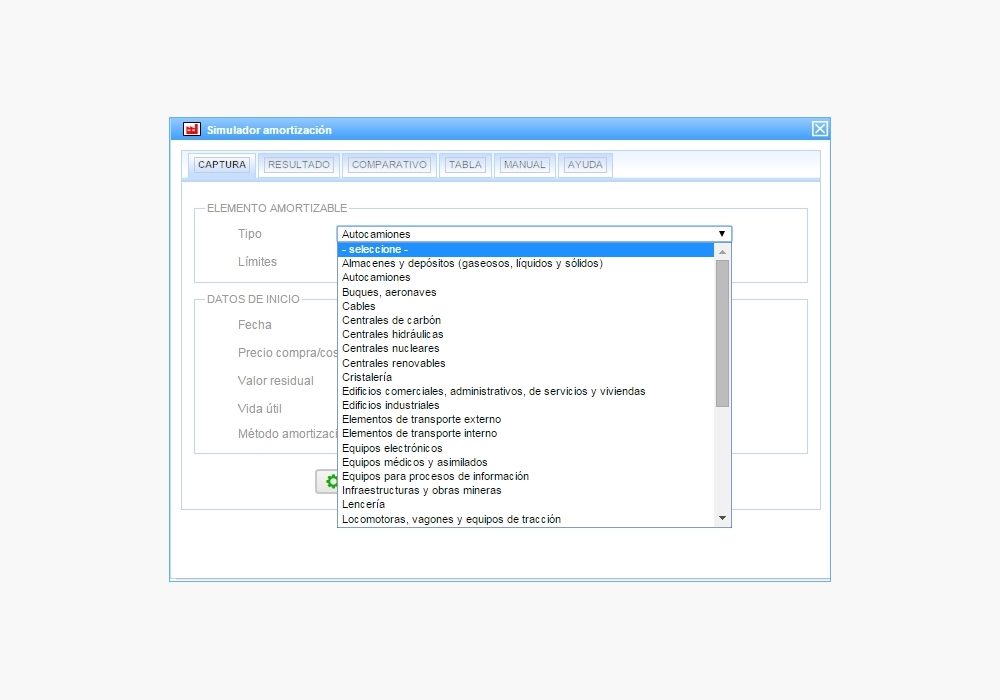Open the MANUAL tab
This screenshot has width=1000, height=700.
[524, 165]
